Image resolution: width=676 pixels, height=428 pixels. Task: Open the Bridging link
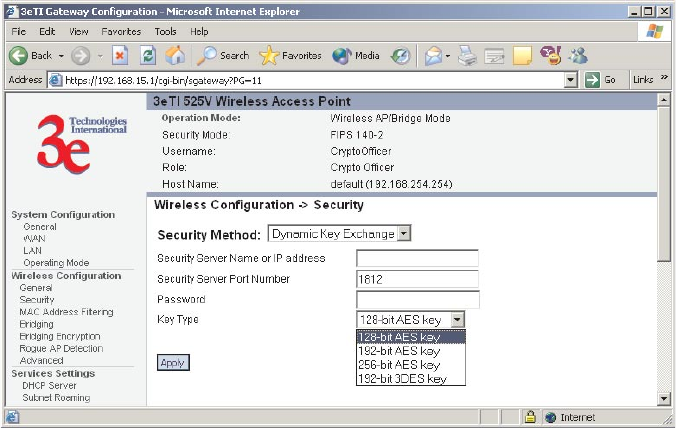point(37,324)
